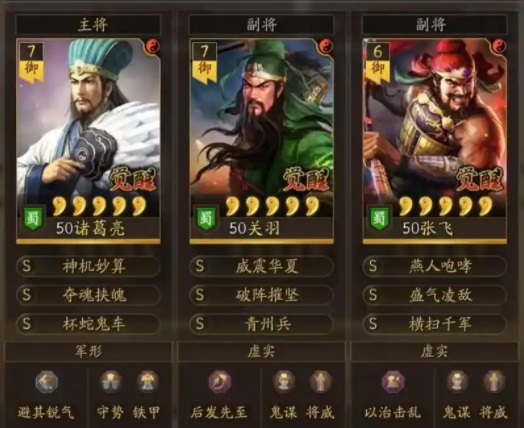The height and width of the screenshot is (428, 524).
Task: Select the 铁甲 armor icon
Action: click(x=148, y=382)
